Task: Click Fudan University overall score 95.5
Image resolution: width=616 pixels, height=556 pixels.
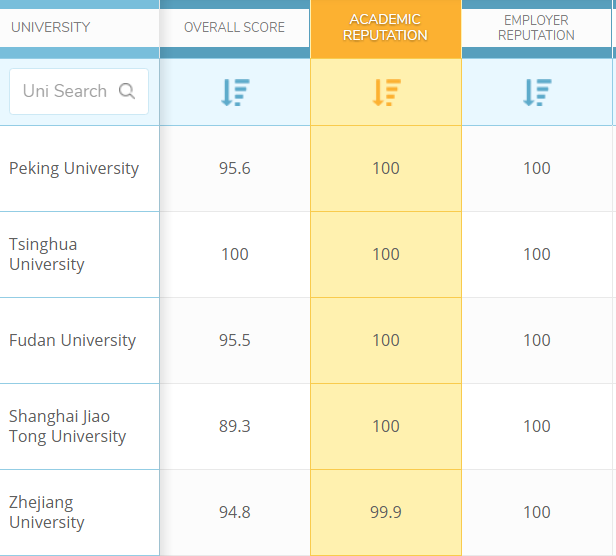Action: pos(235,340)
